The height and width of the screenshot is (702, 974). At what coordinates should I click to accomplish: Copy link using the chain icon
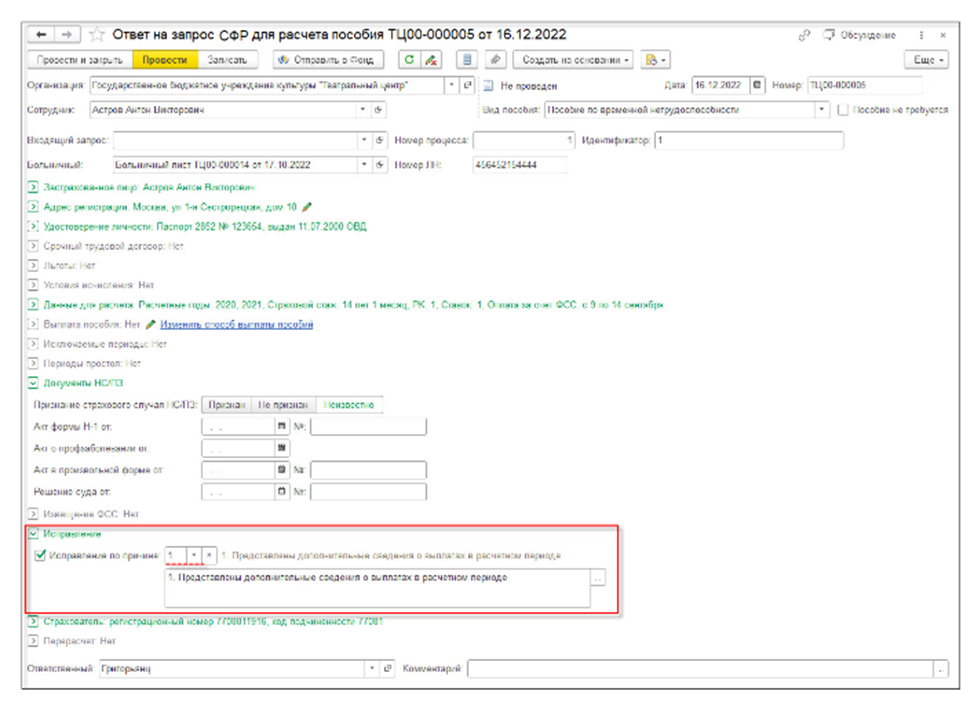point(804,35)
